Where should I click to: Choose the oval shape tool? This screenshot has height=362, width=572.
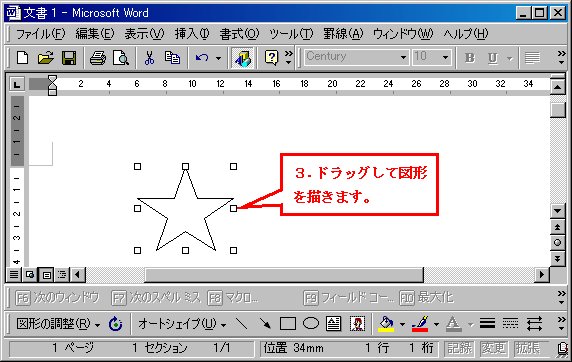click(311, 324)
